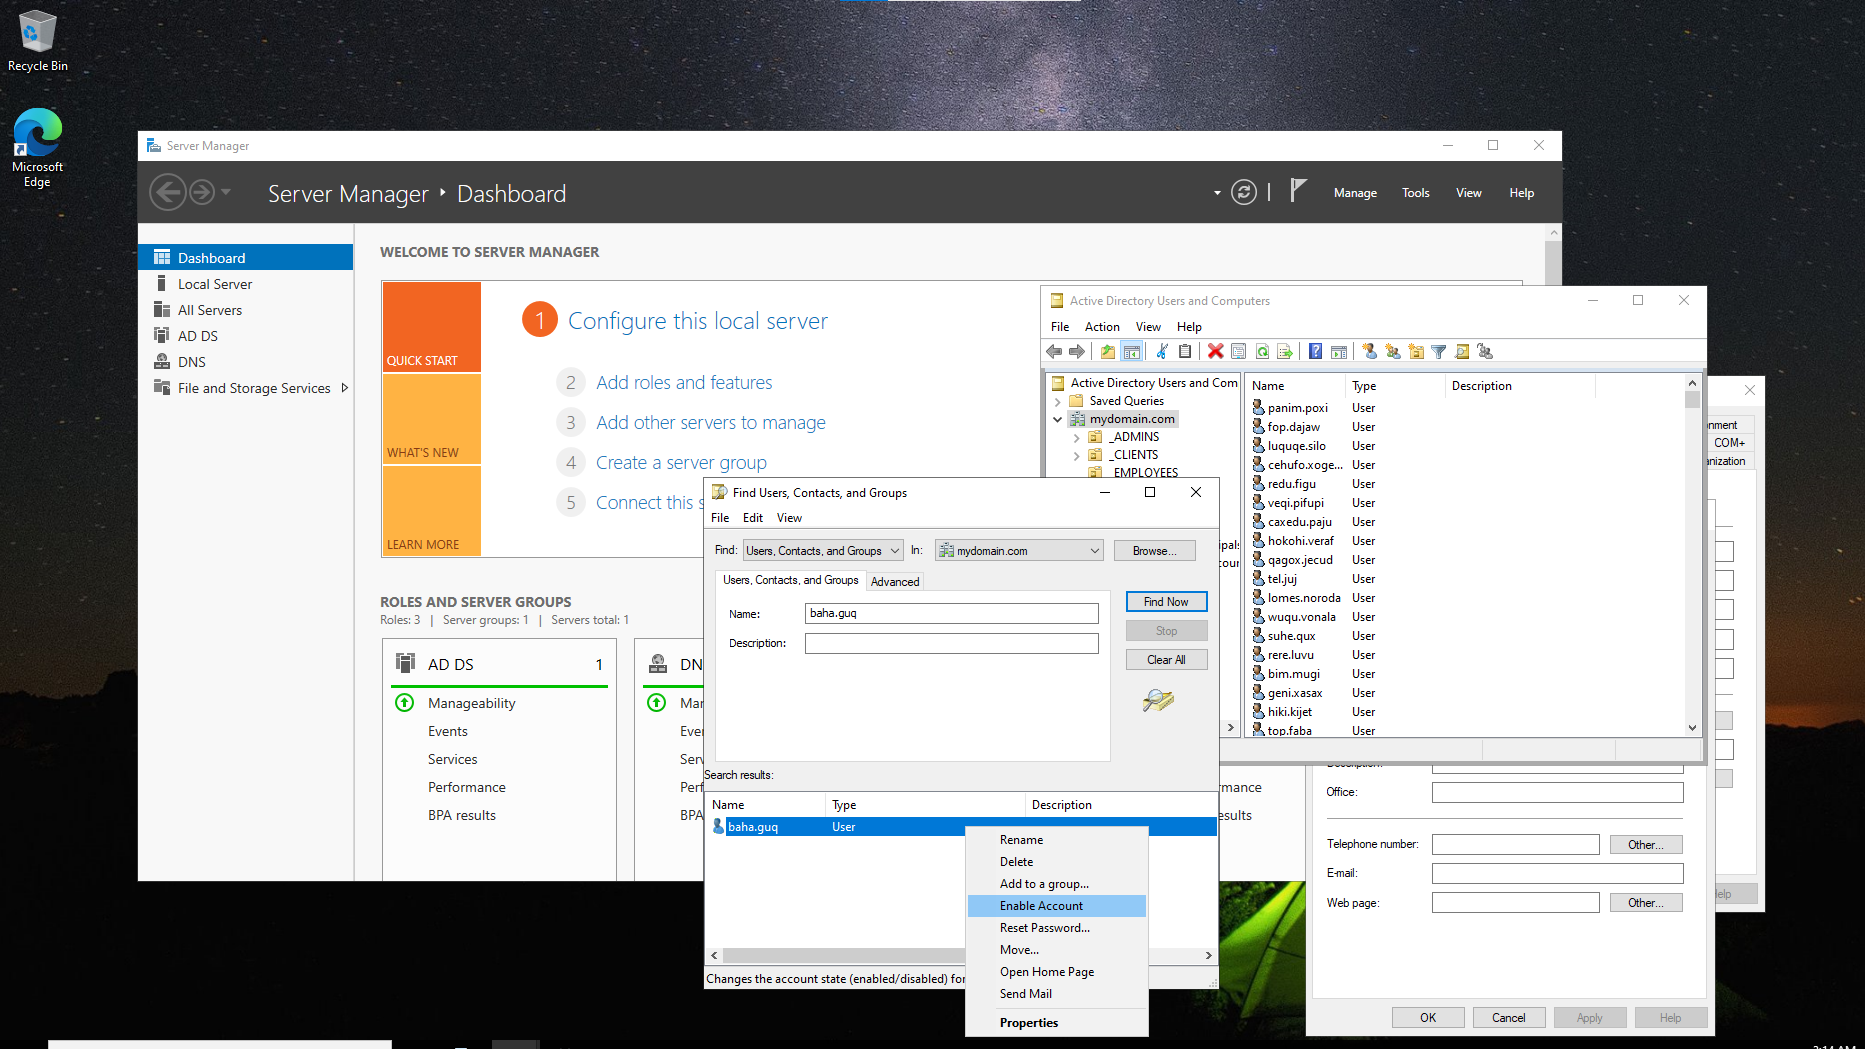Open dropdown arrow beside Server Manager refresh icon
The height and width of the screenshot is (1049, 1865).
tap(1217, 193)
